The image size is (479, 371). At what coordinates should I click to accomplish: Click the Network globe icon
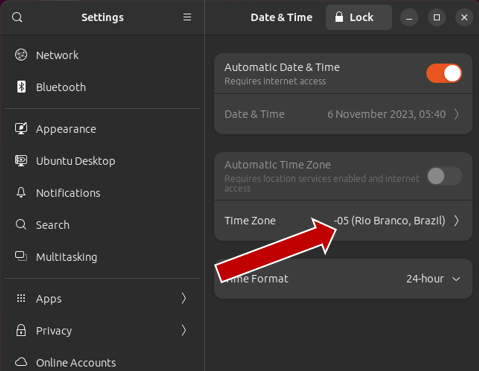coord(21,55)
